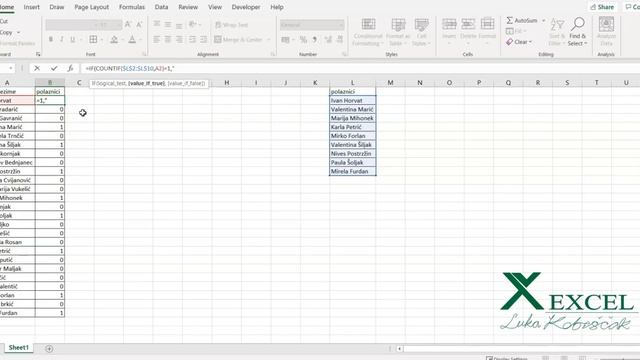Open the Data ribbon tab
The width and height of the screenshot is (640, 360).
161,7
